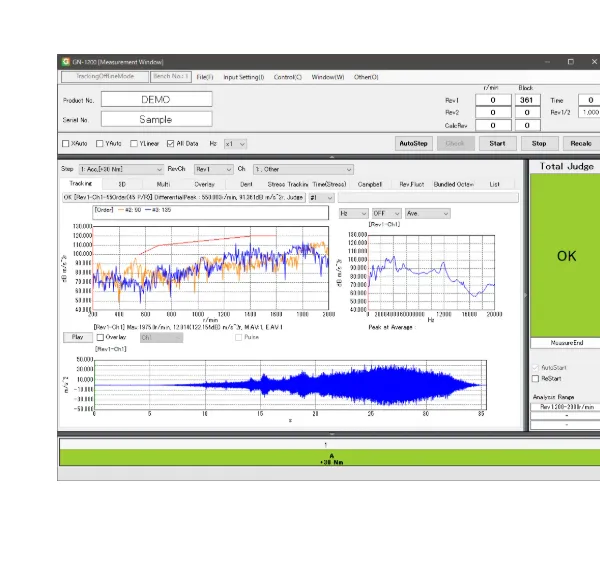
Task: Click the green step A +30 Nm bar
Action: pyautogui.click(x=330, y=458)
